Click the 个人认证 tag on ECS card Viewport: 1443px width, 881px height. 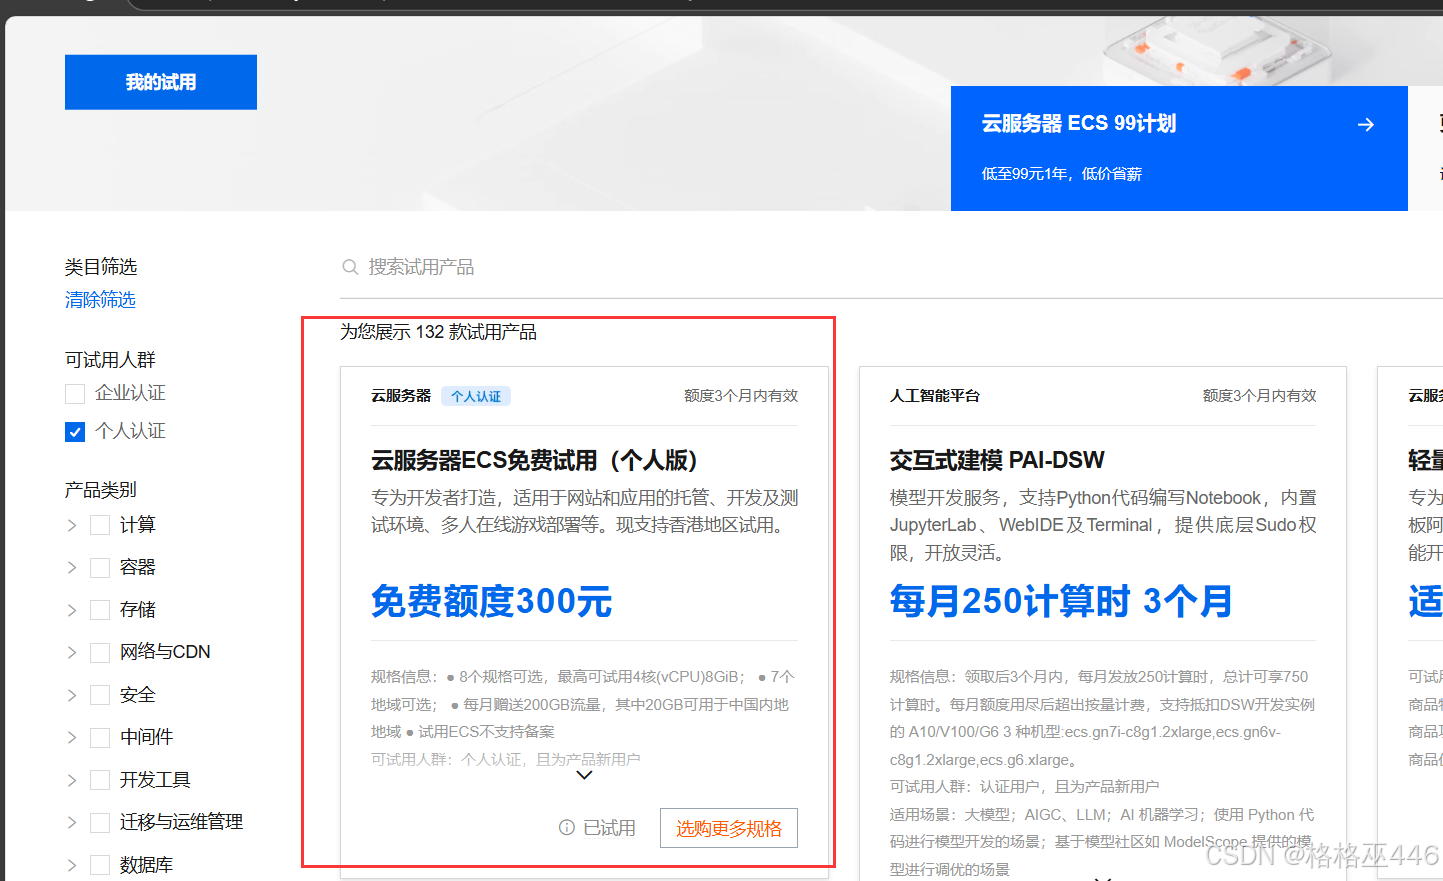click(476, 396)
